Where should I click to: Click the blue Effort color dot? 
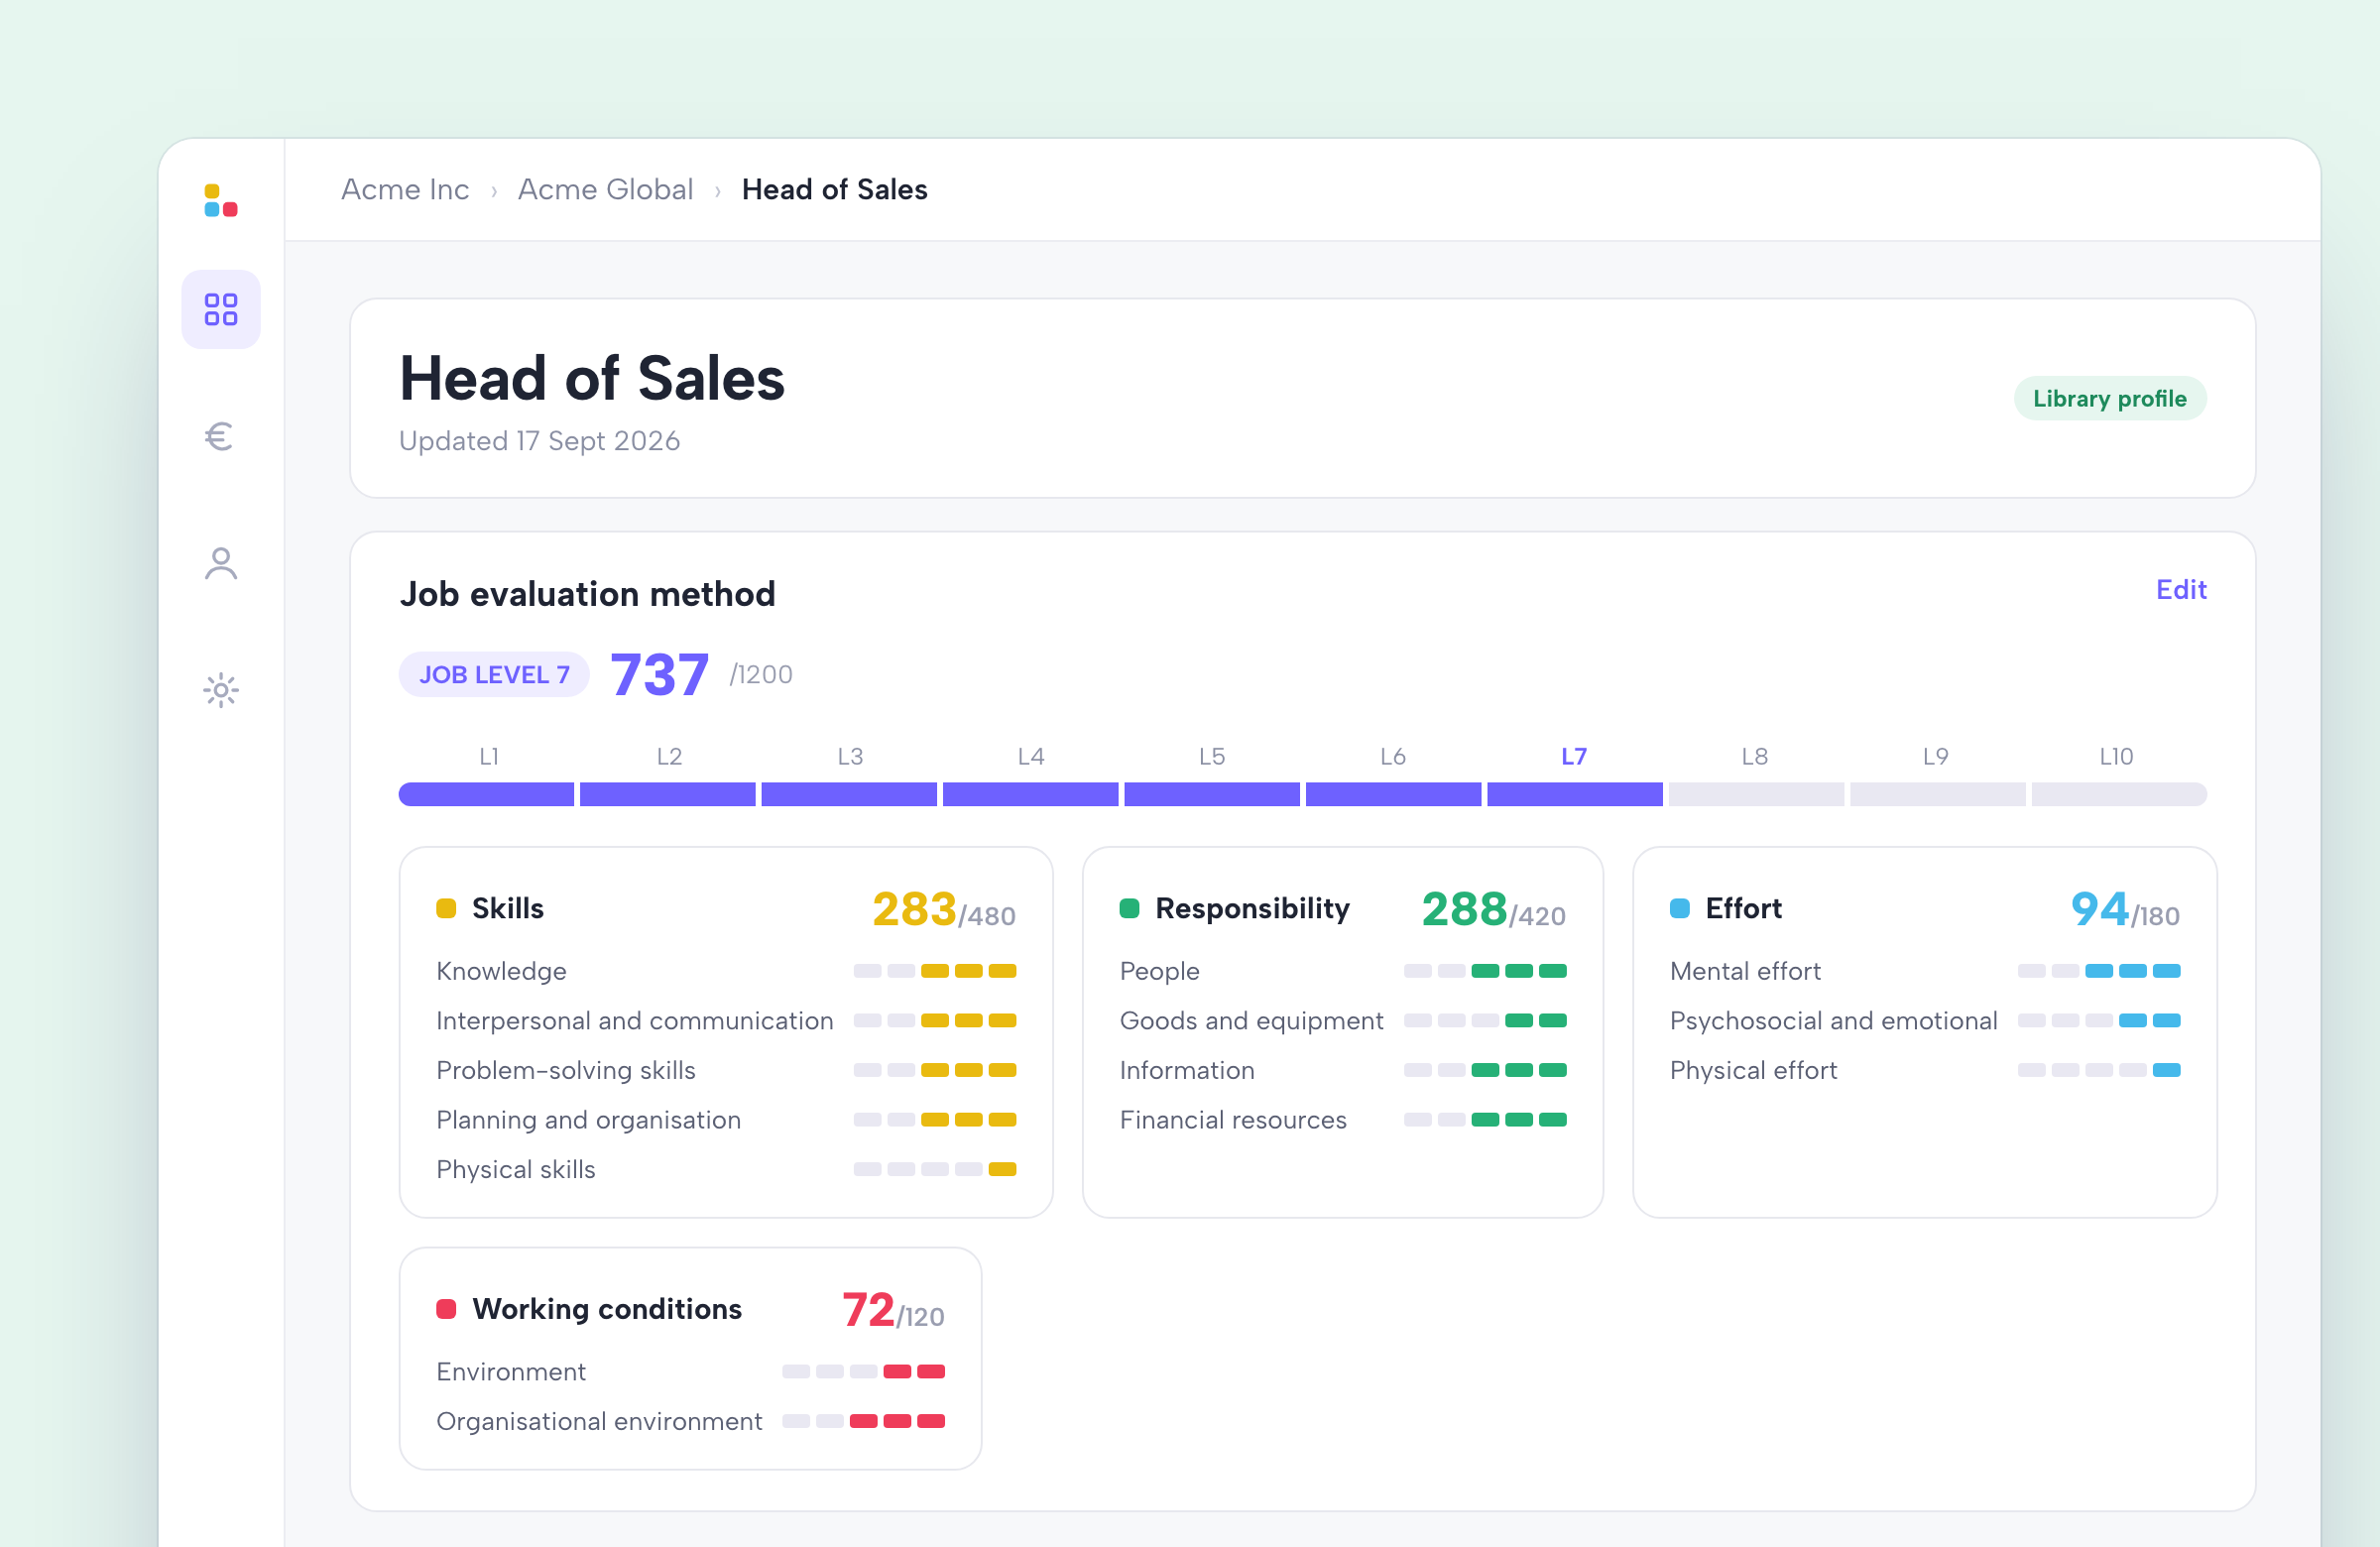pyautogui.click(x=1680, y=908)
